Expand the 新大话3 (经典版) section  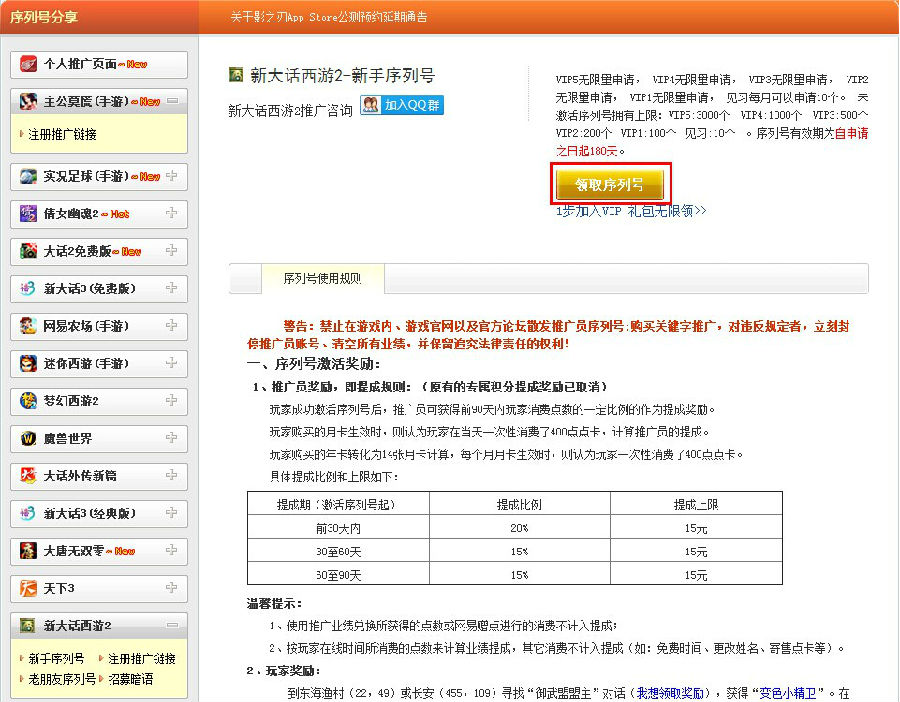[172, 513]
